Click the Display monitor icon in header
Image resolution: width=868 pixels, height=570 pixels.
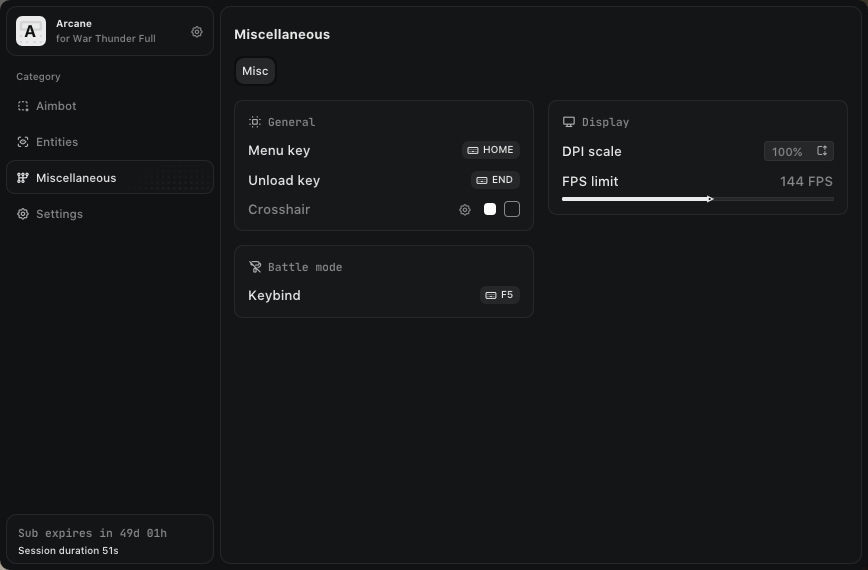(x=569, y=122)
